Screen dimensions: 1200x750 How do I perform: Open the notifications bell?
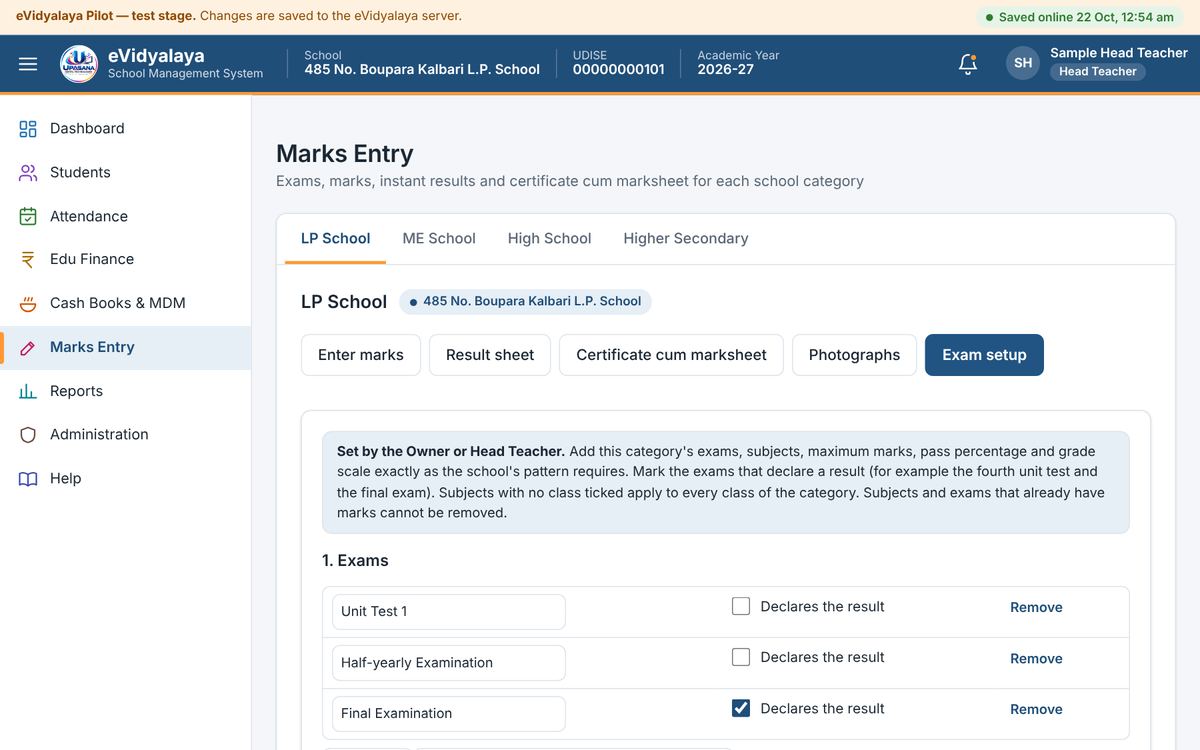coord(967,64)
